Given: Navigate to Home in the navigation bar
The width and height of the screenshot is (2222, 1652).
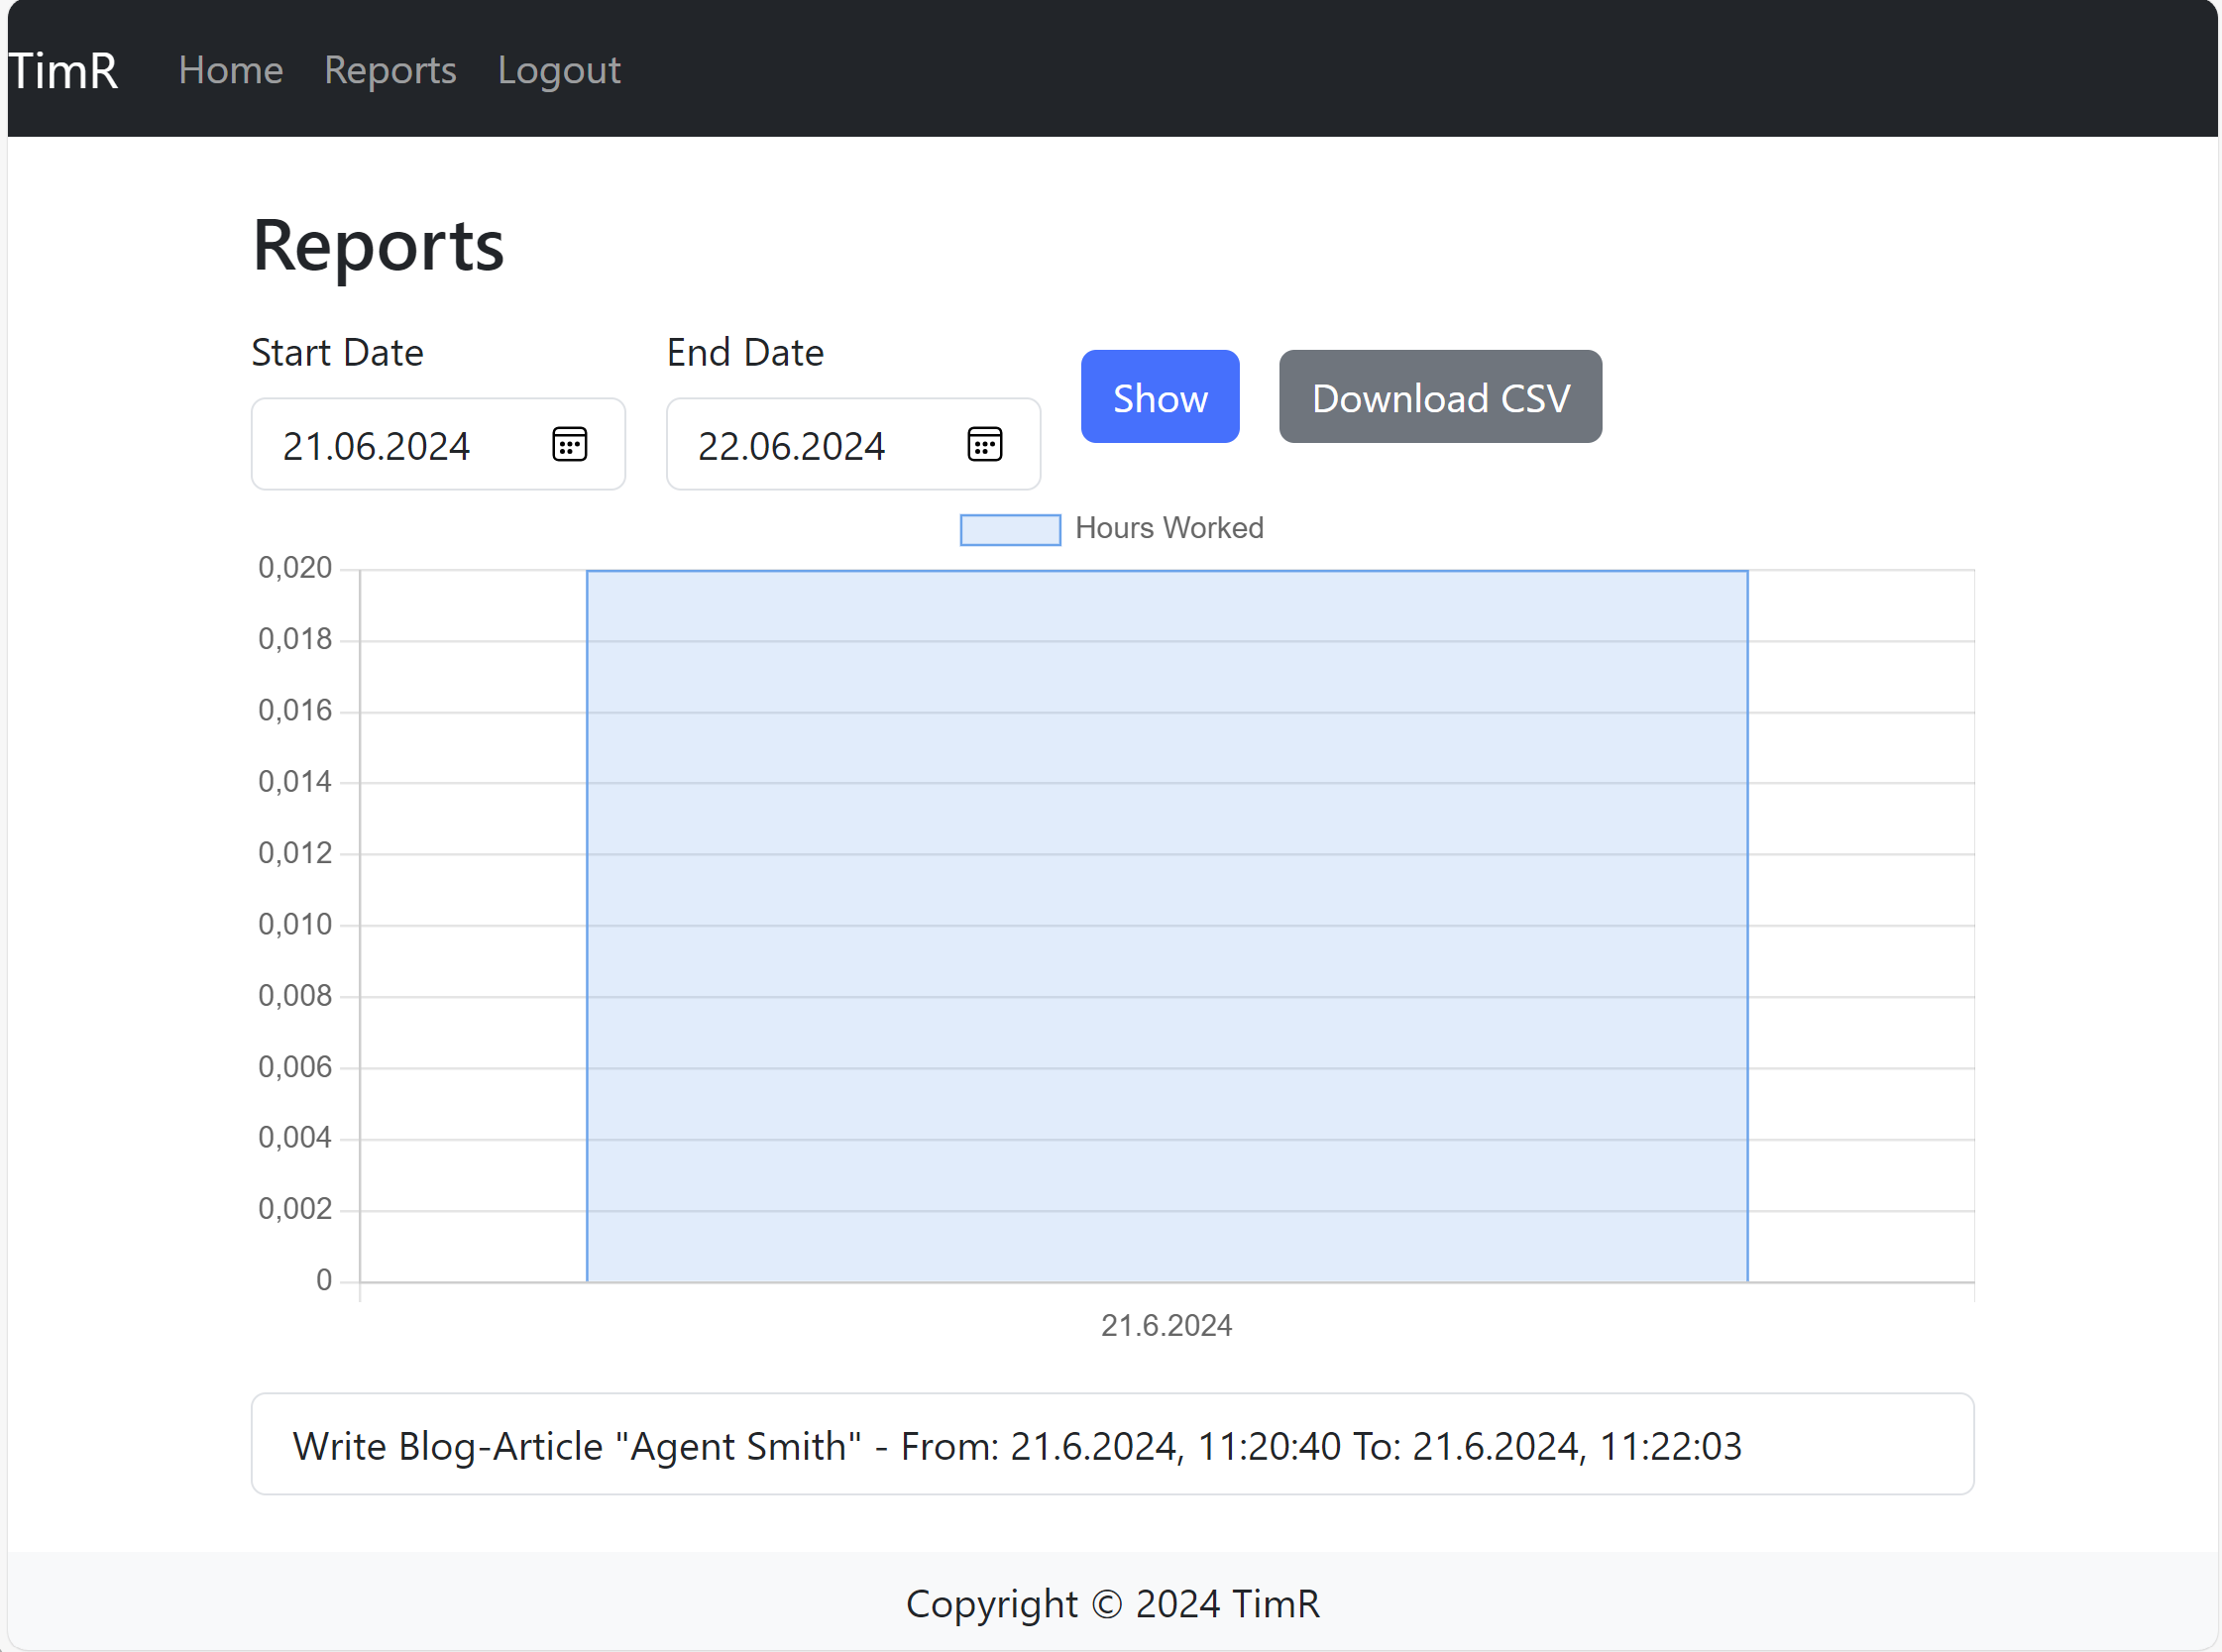Looking at the screenshot, I should (230, 69).
